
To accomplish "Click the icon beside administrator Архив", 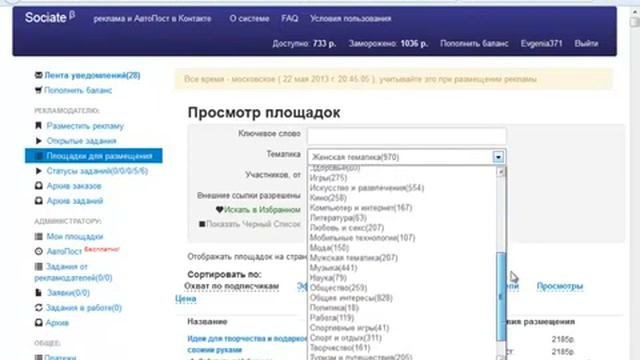I will click(x=38, y=323).
